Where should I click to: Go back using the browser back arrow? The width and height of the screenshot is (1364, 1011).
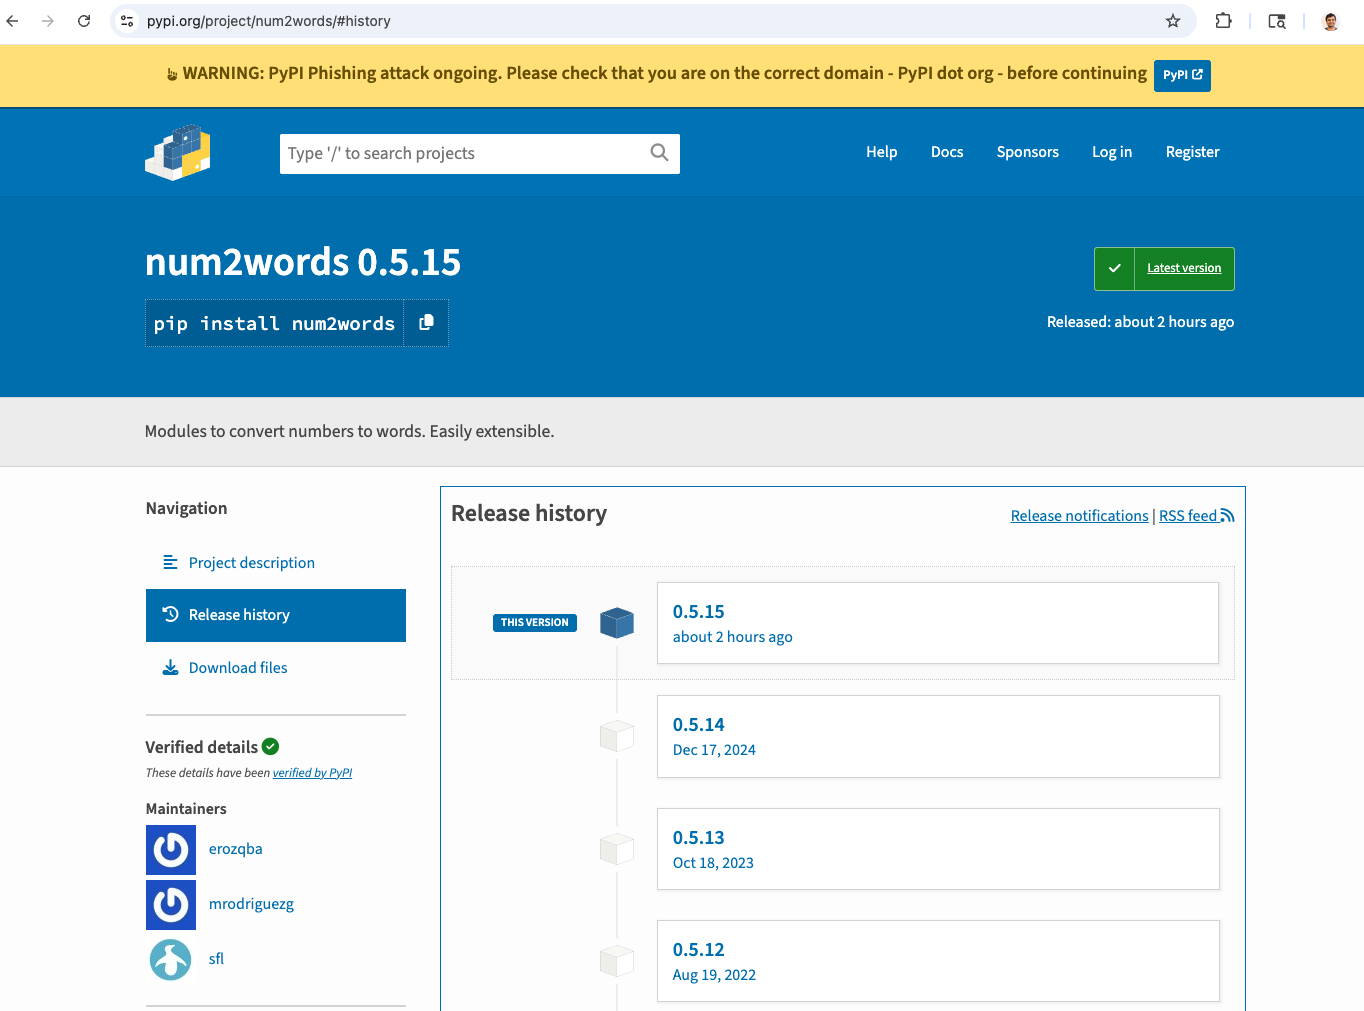13,21
